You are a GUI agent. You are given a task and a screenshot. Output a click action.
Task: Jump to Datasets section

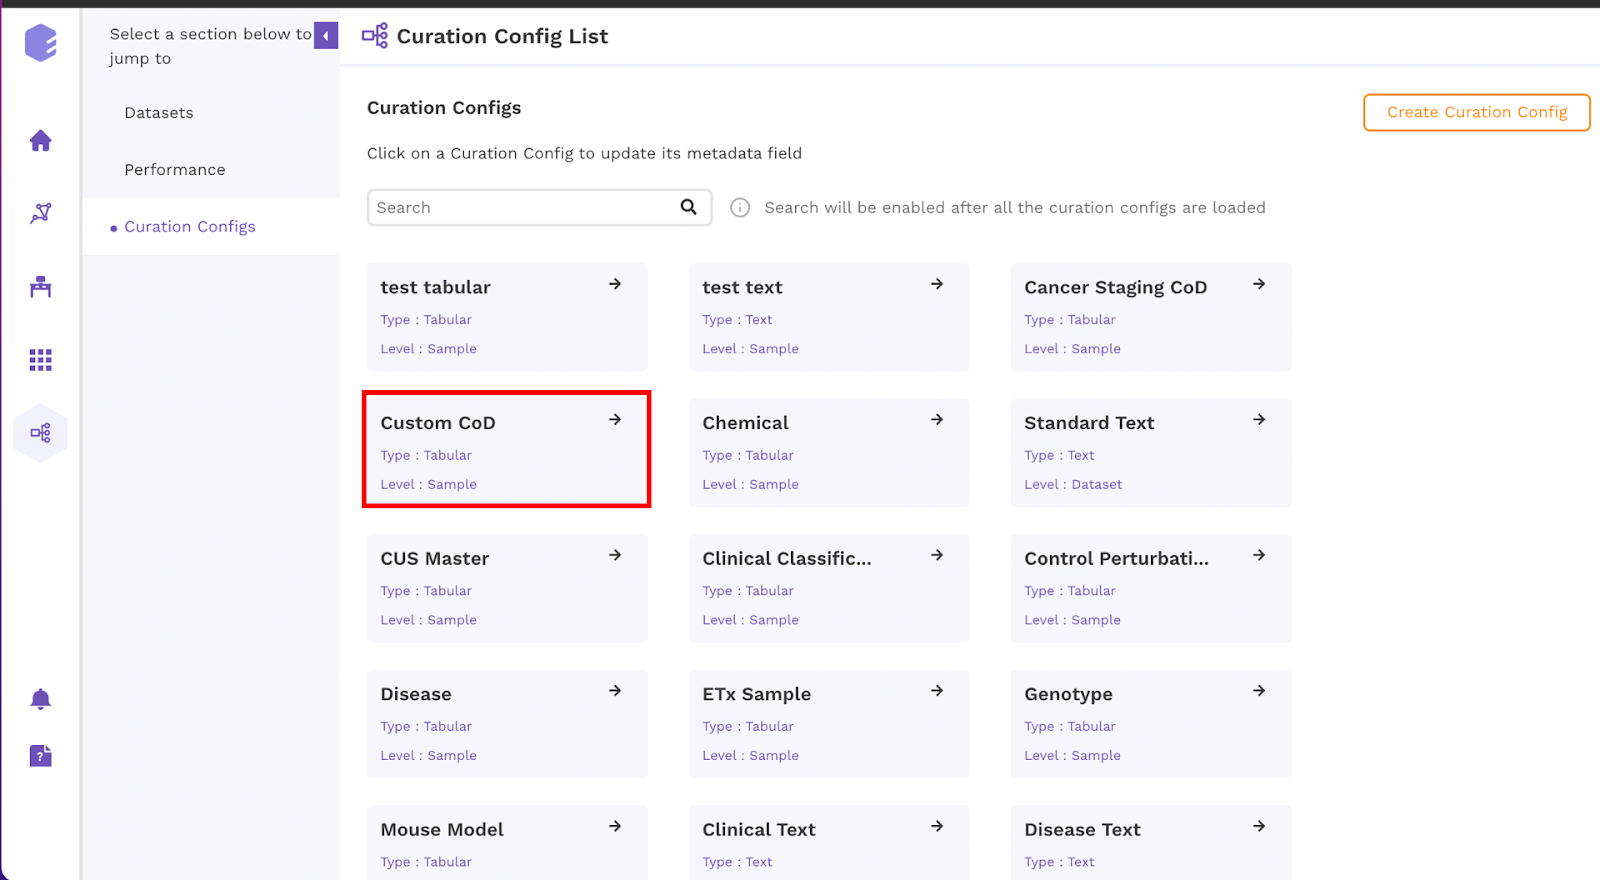159,113
